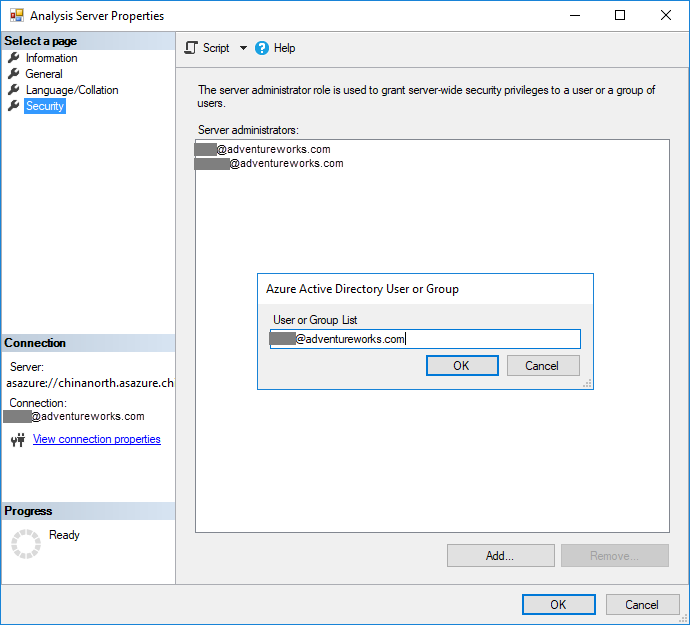This screenshot has width=690, height=625.
Task: Open View connection properties link
Action: [x=97, y=439]
